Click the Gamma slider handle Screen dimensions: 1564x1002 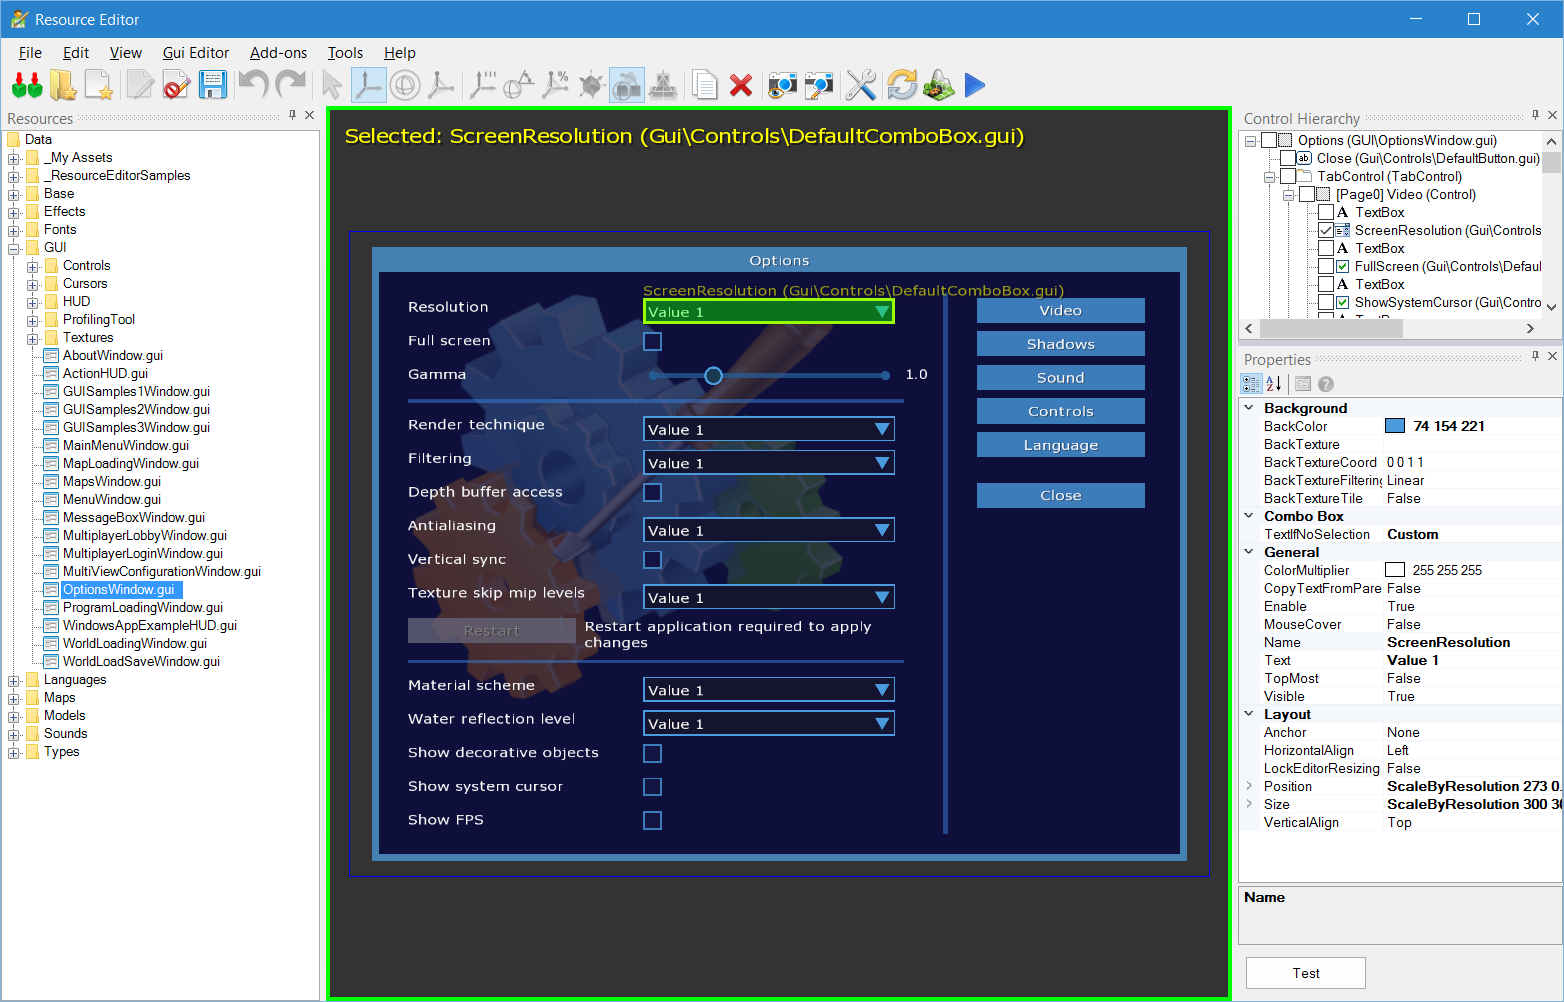(713, 376)
